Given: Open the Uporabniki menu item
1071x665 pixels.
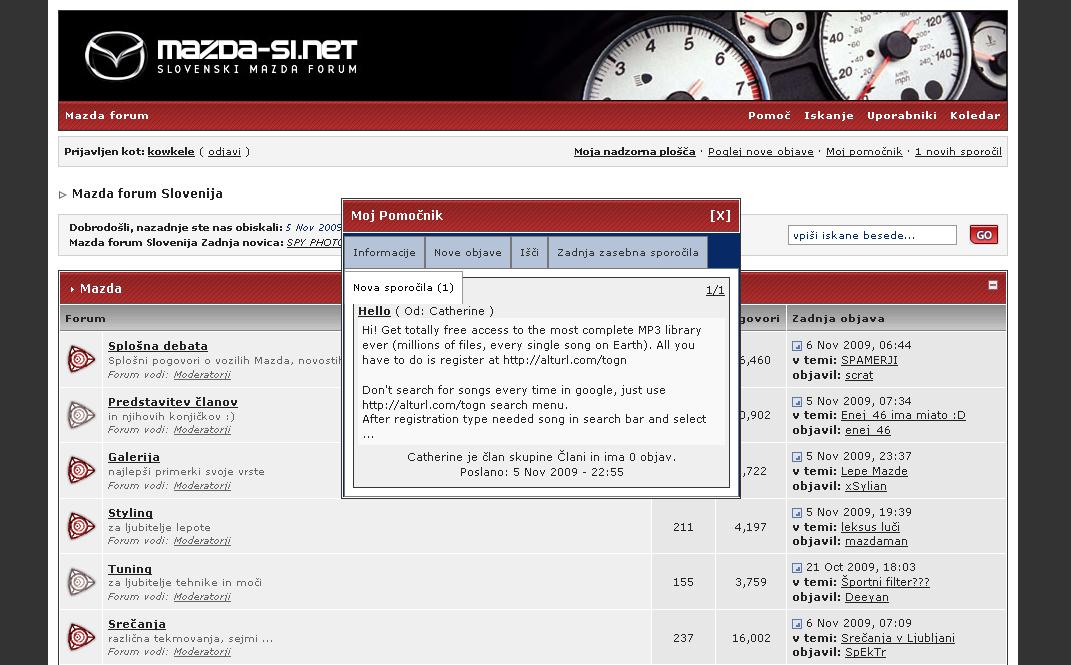Looking at the screenshot, I should coord(902,115).
